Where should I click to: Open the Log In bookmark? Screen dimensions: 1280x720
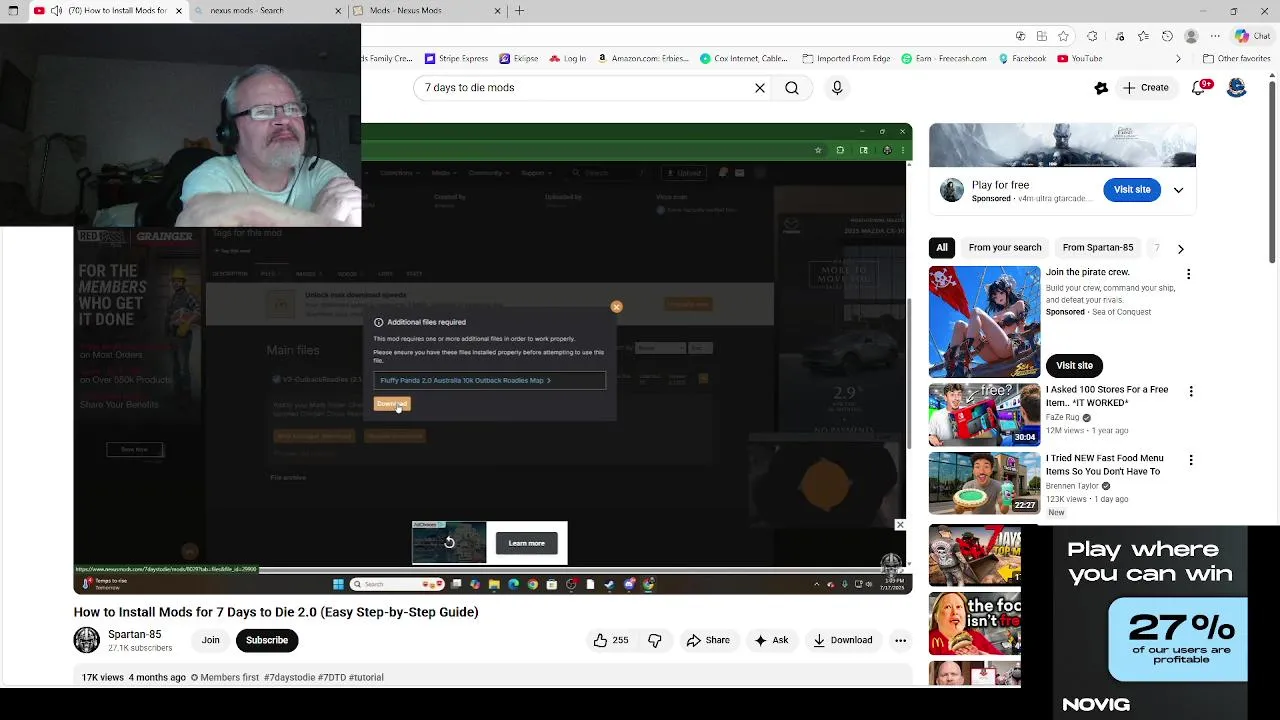568,59
